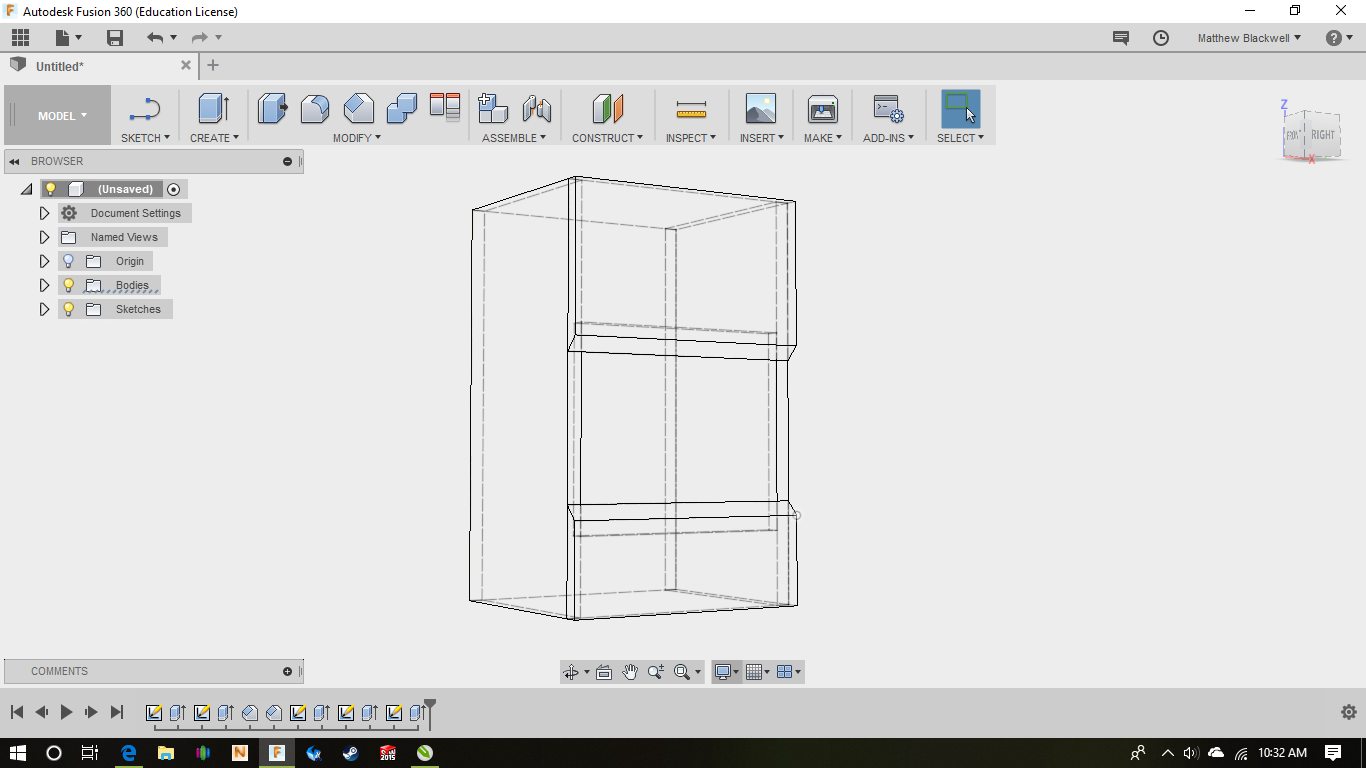This screenshot has width=1366, height=768.
Task: Toggle the (Unsaved) root component lightbulb
Action: click(51, 189)
